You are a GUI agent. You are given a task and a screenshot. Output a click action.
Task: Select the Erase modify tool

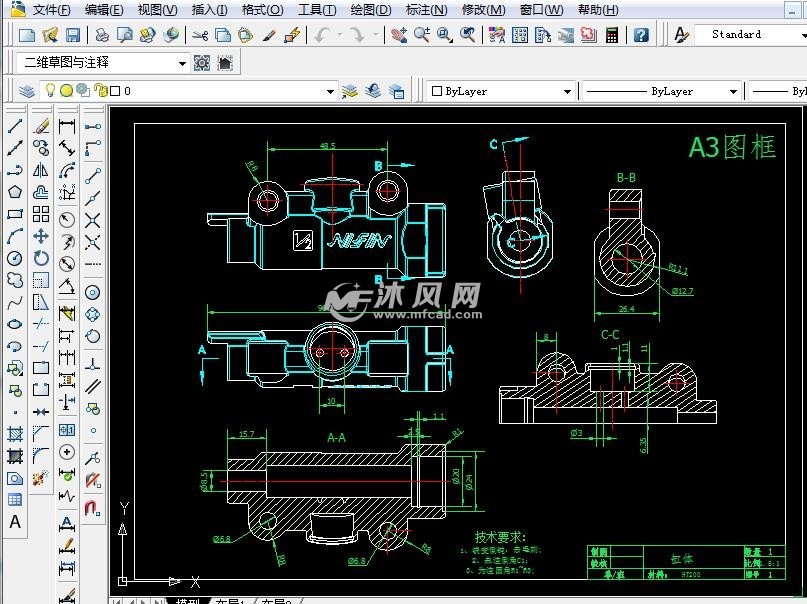(x=41, y=127)
